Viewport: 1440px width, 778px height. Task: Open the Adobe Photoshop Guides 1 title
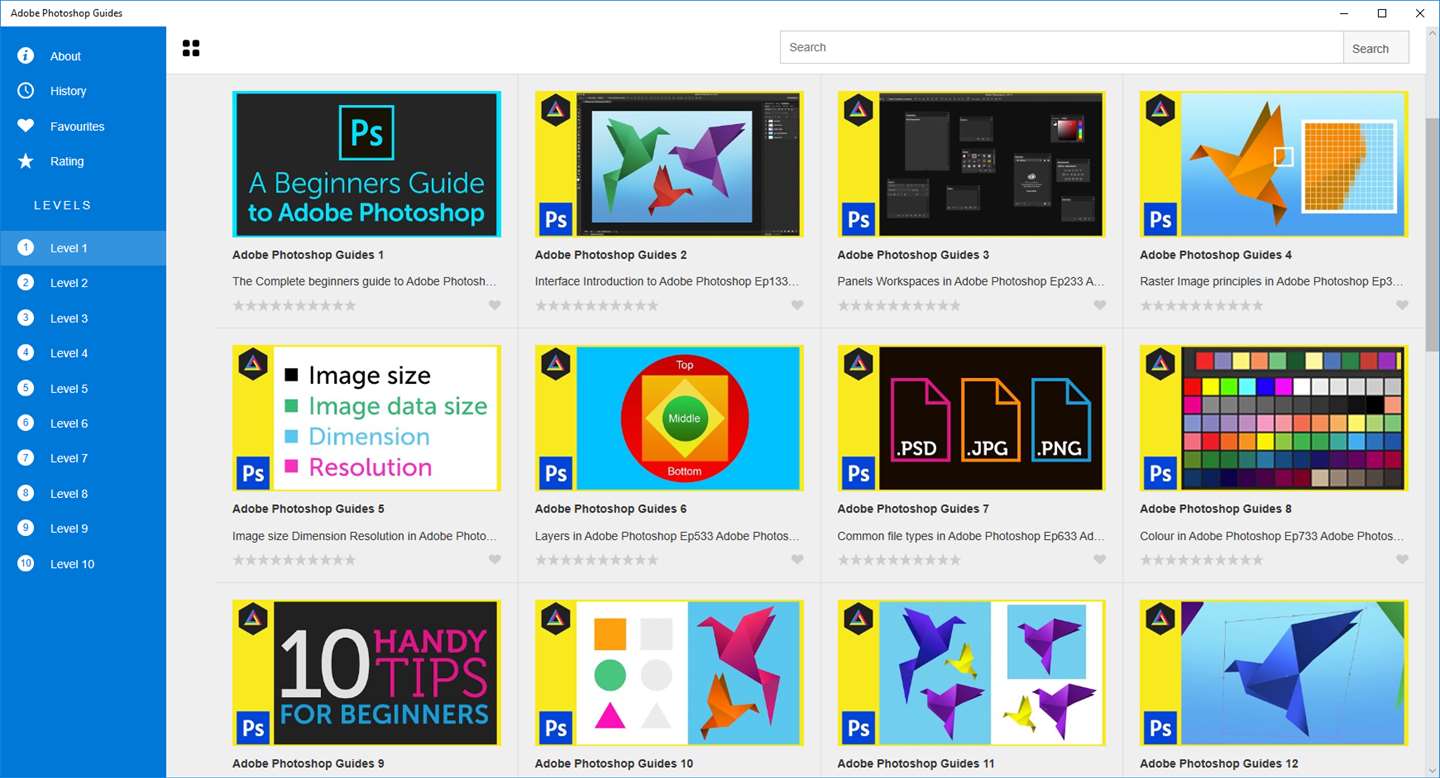click(308, 255)
